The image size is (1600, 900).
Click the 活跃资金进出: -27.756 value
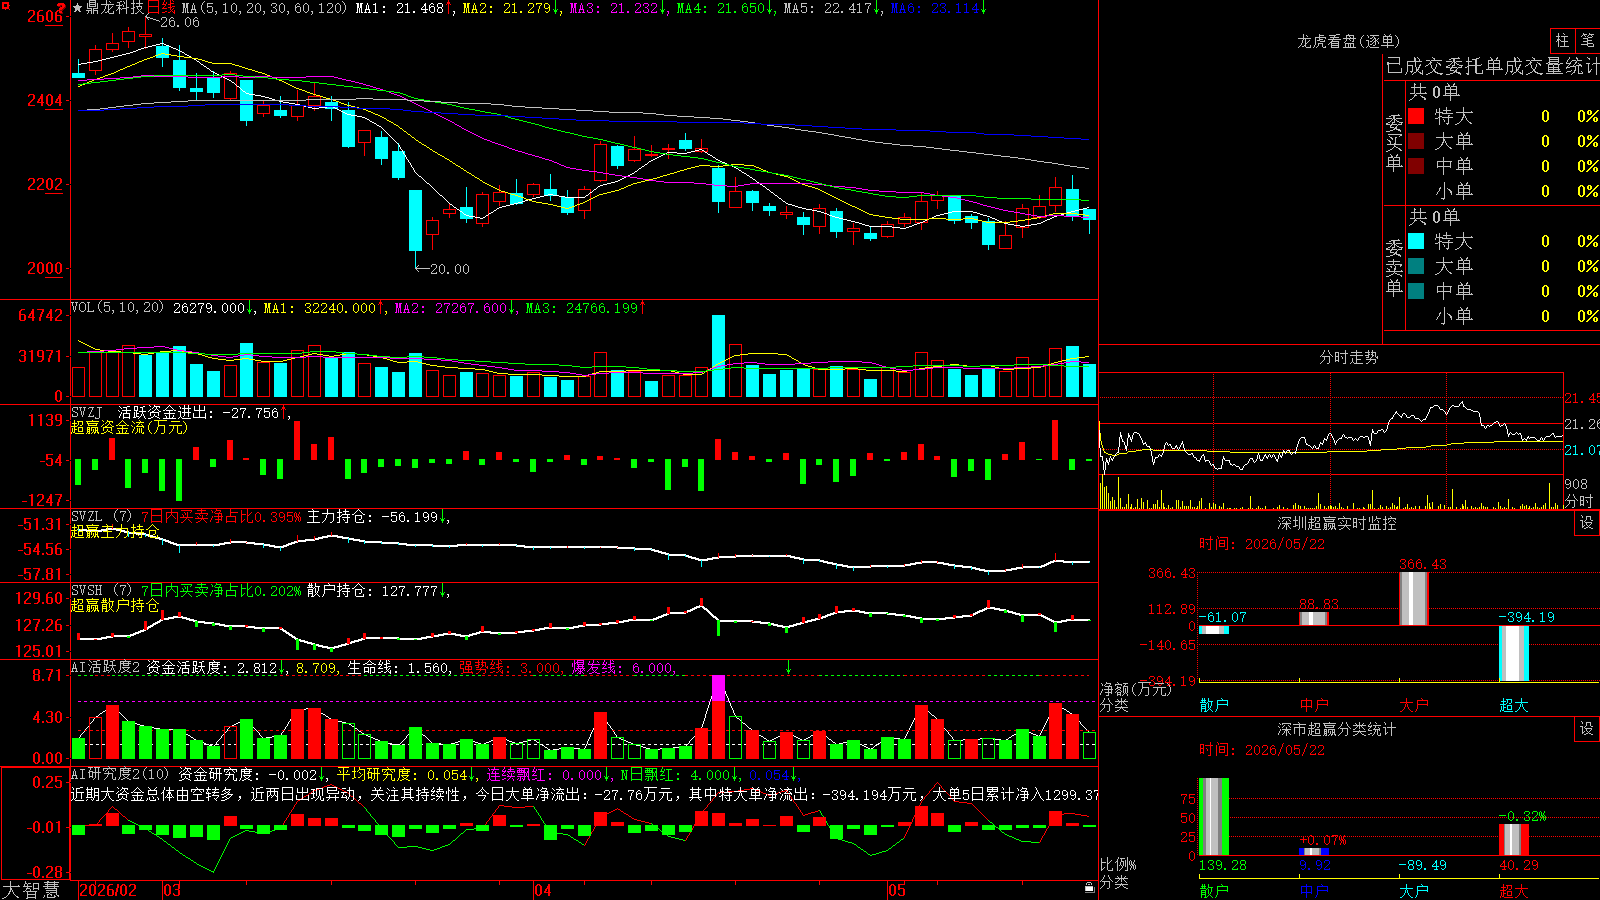199,412
